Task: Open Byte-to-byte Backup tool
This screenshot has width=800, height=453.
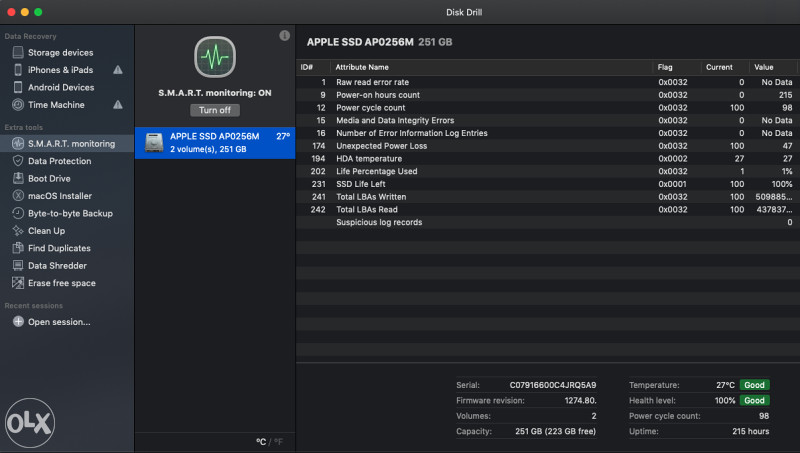Action: point(70,213)
